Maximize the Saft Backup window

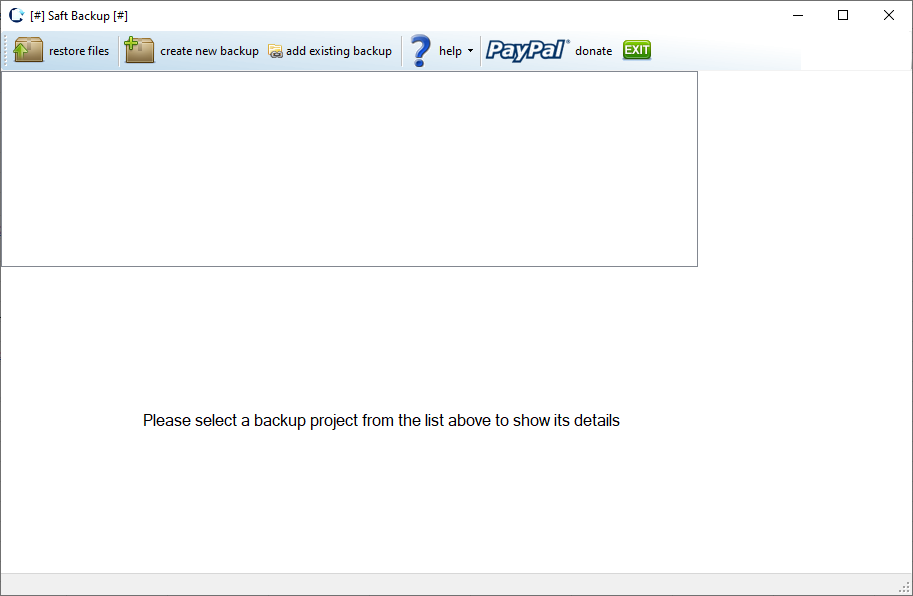843,15
